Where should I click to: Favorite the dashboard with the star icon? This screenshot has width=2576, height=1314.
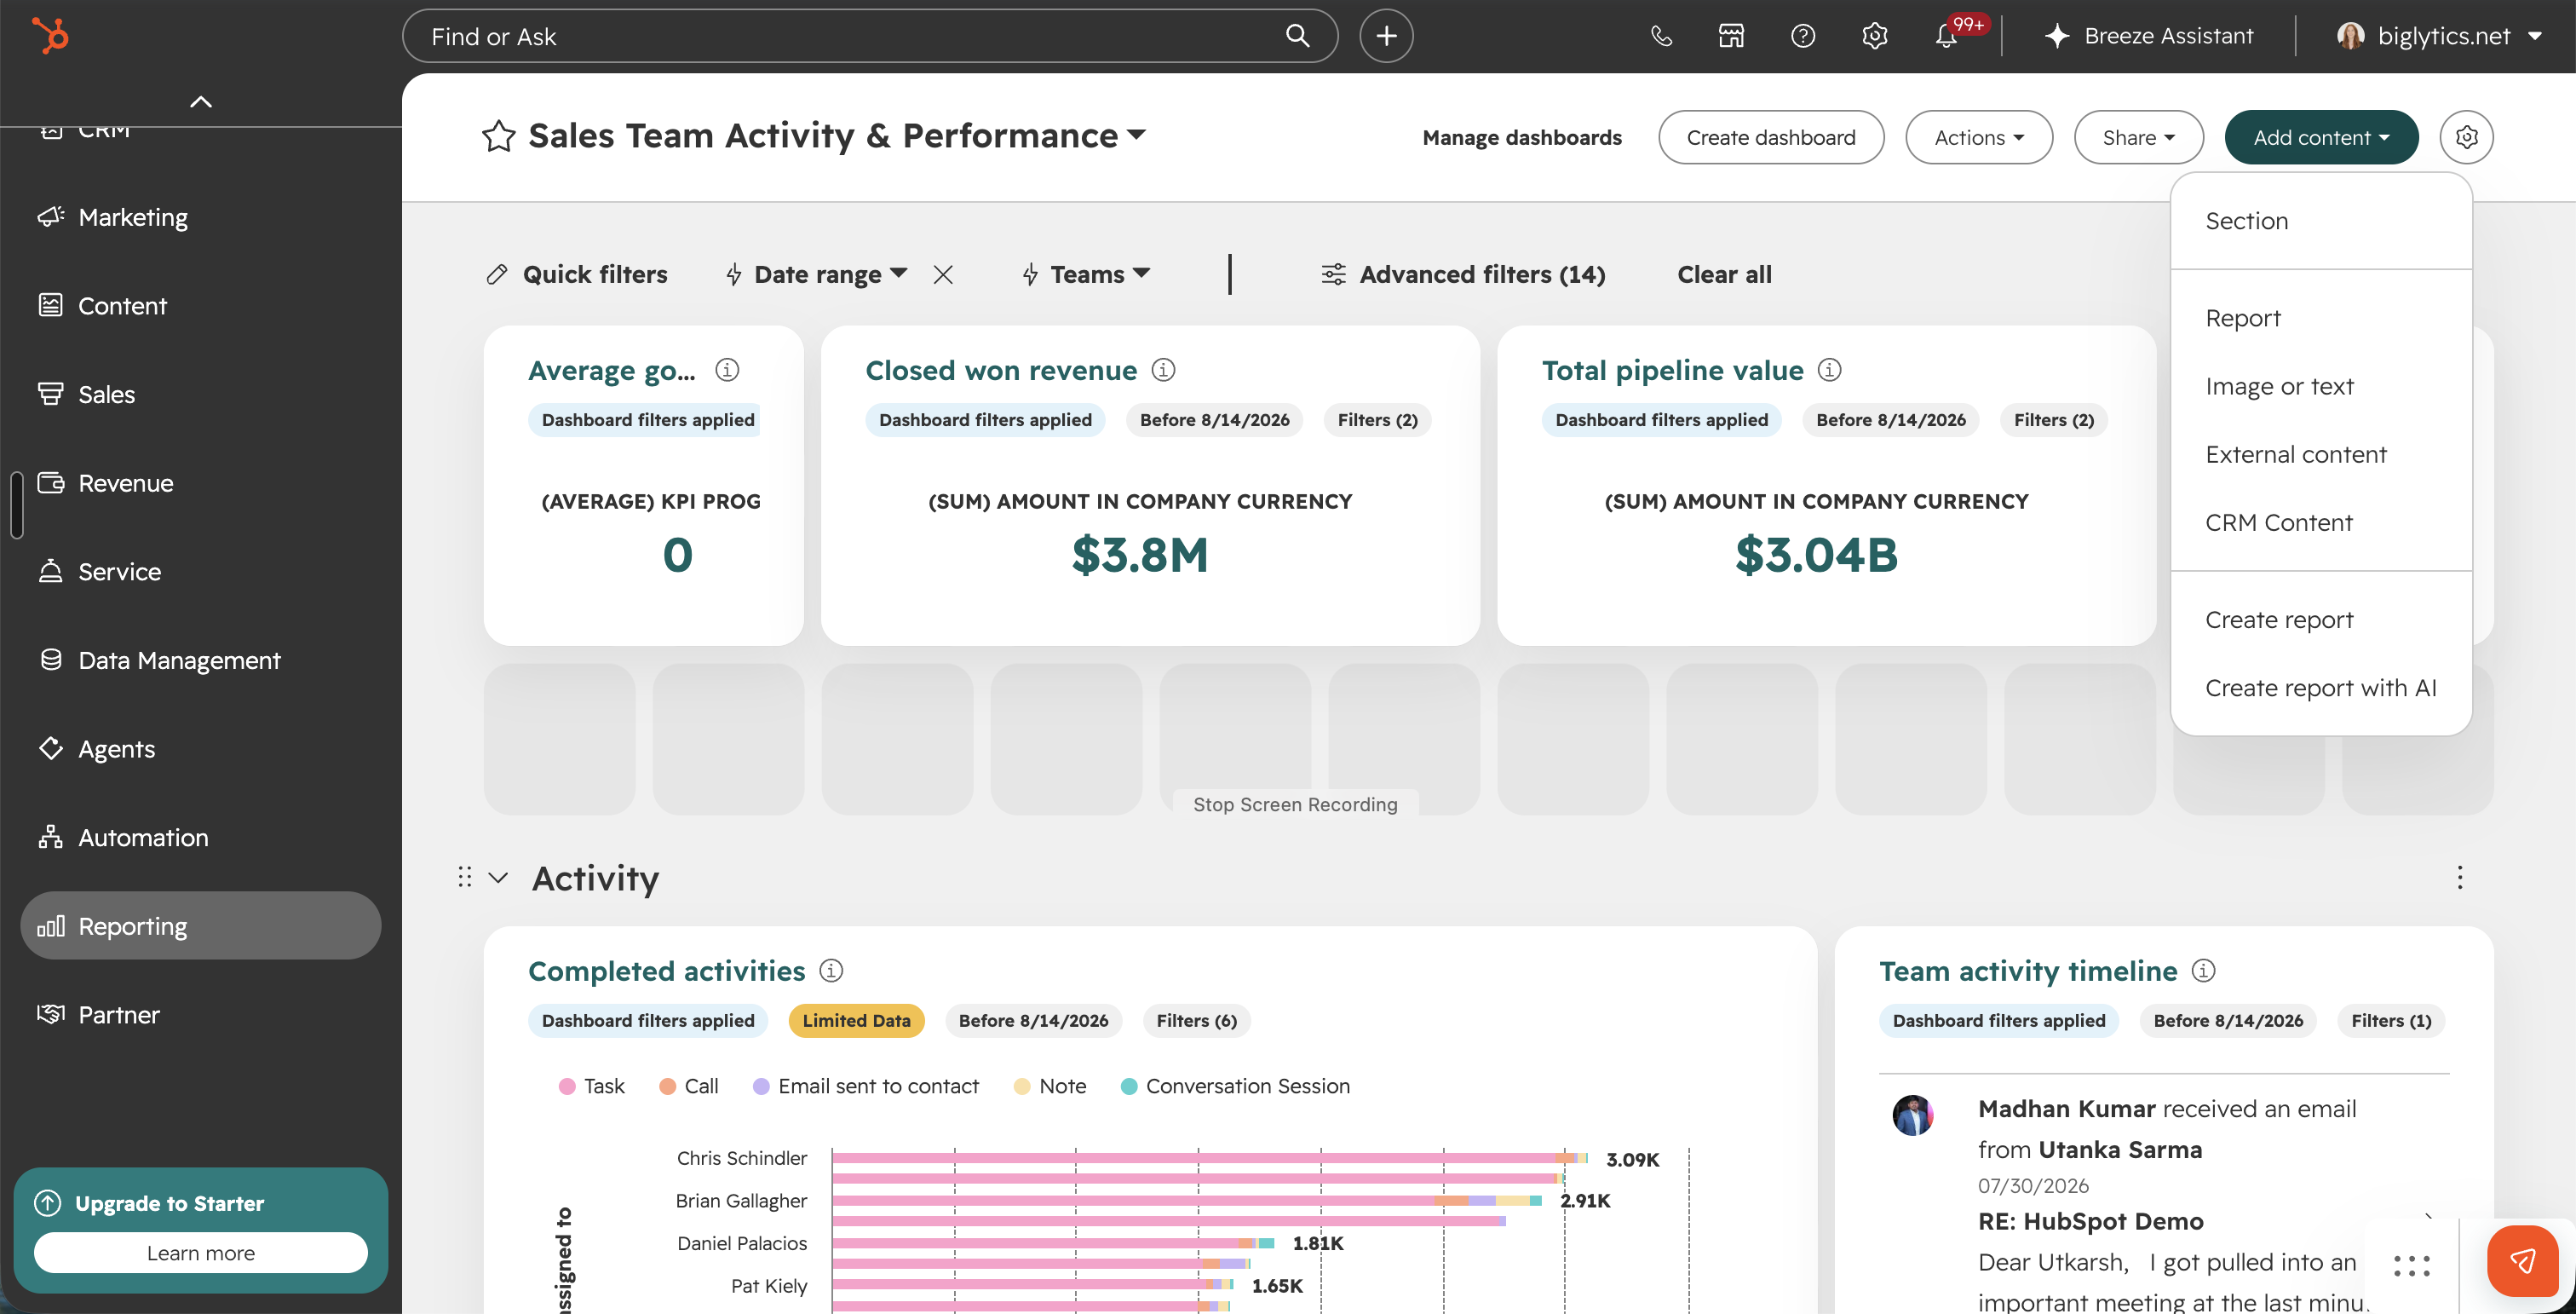498,136
